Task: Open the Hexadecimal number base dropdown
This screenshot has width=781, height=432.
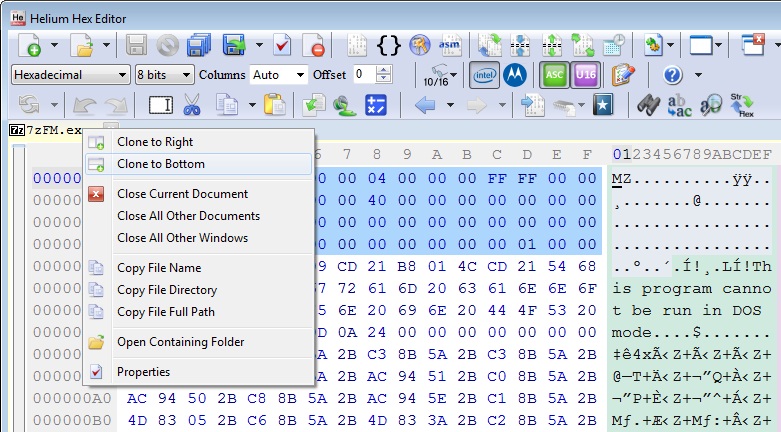Action: (70, 75)
